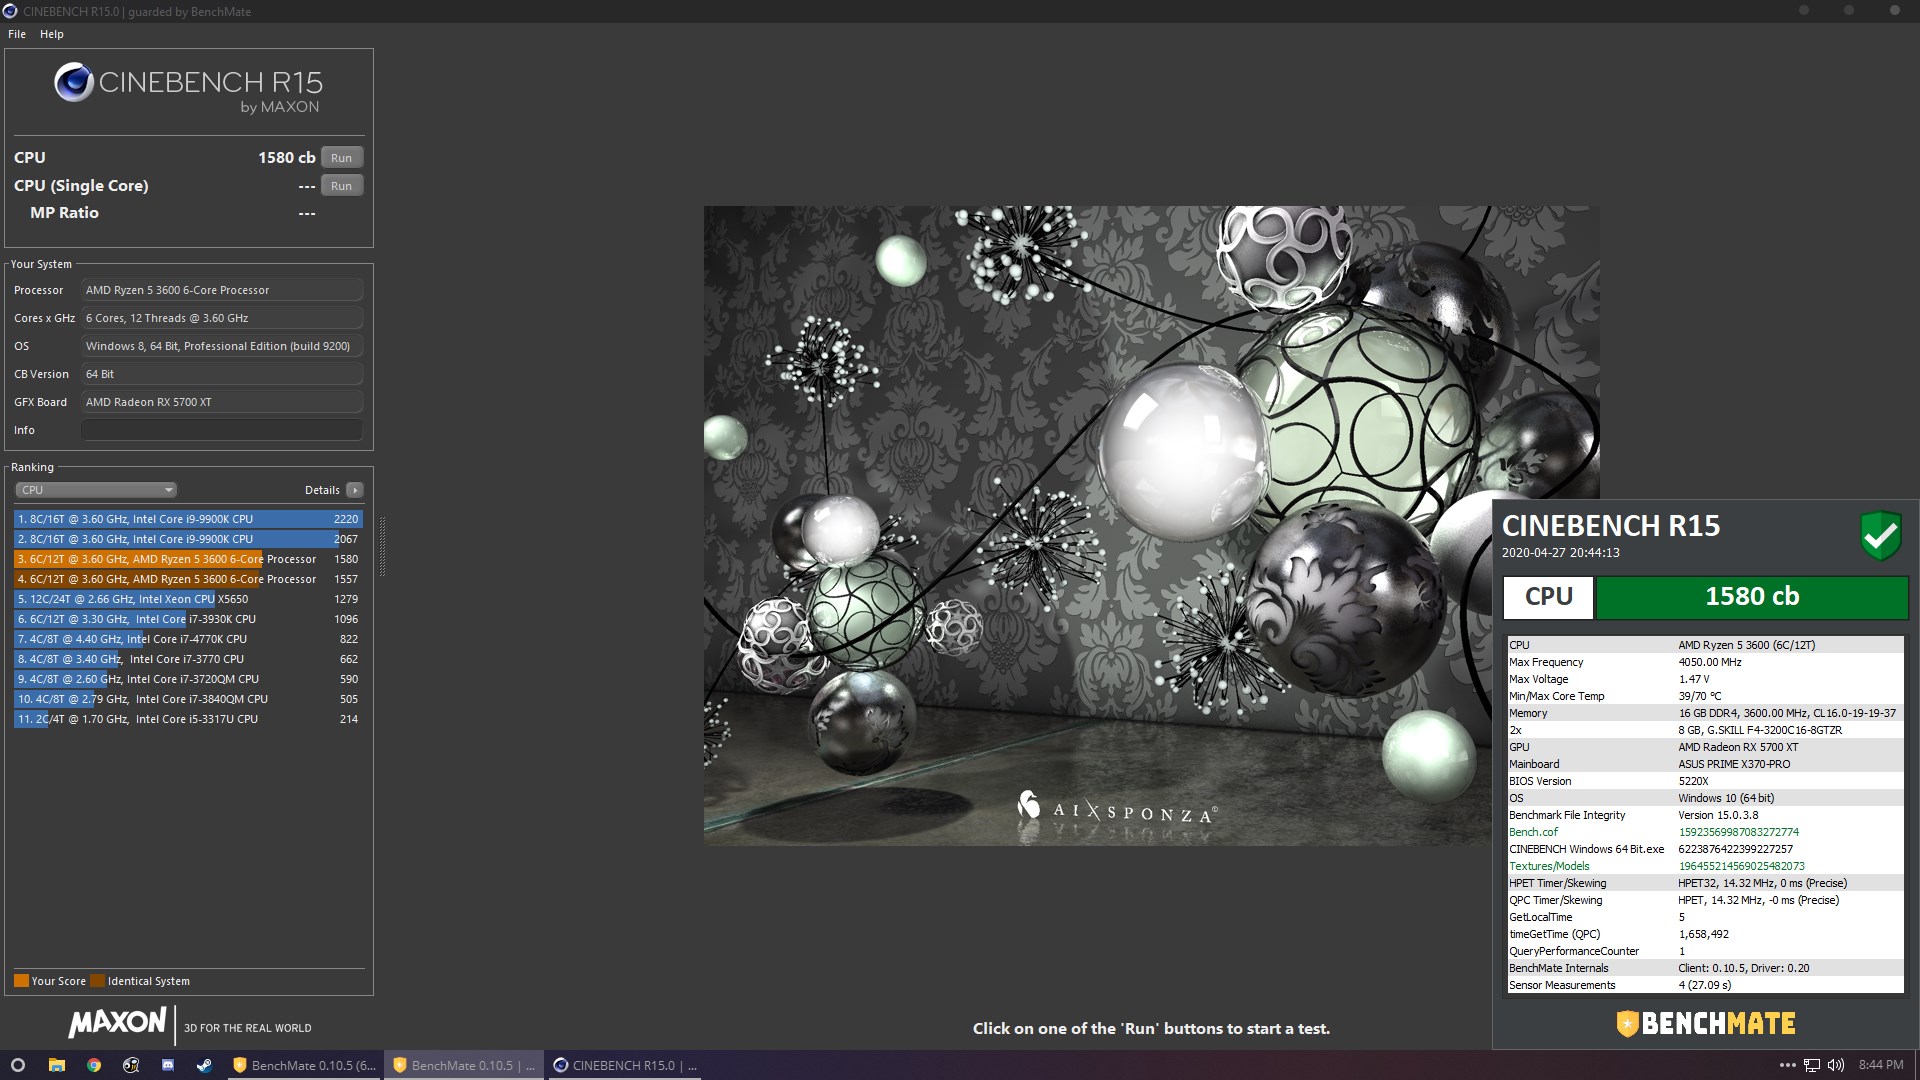
Task: Select ranking entry 6 i7-3930K
Action: [188, 619]
